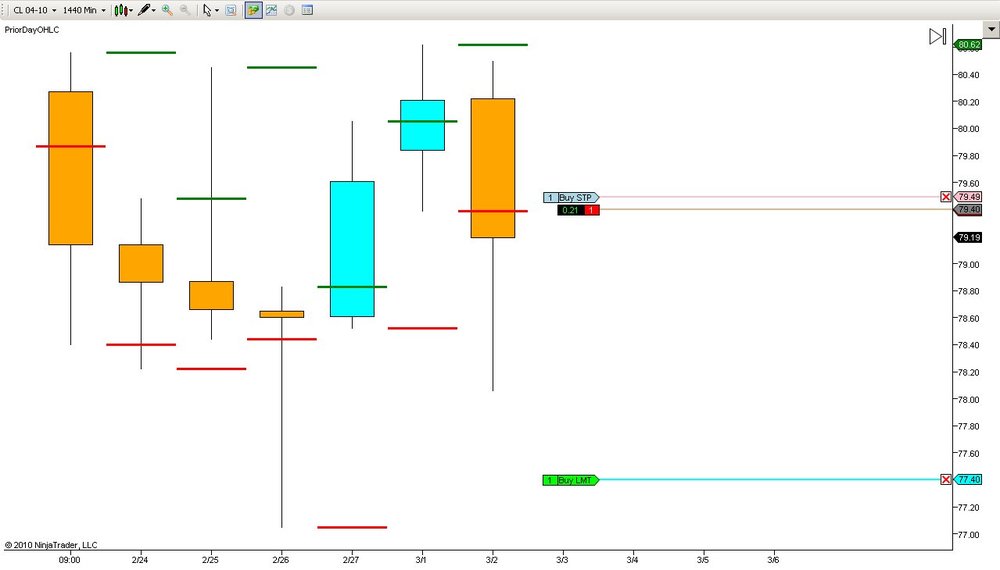The width and height of the screenshot is (1000, 570).
Task: Click the Buy STP quantity box
Action: click(x=550, y=198)
